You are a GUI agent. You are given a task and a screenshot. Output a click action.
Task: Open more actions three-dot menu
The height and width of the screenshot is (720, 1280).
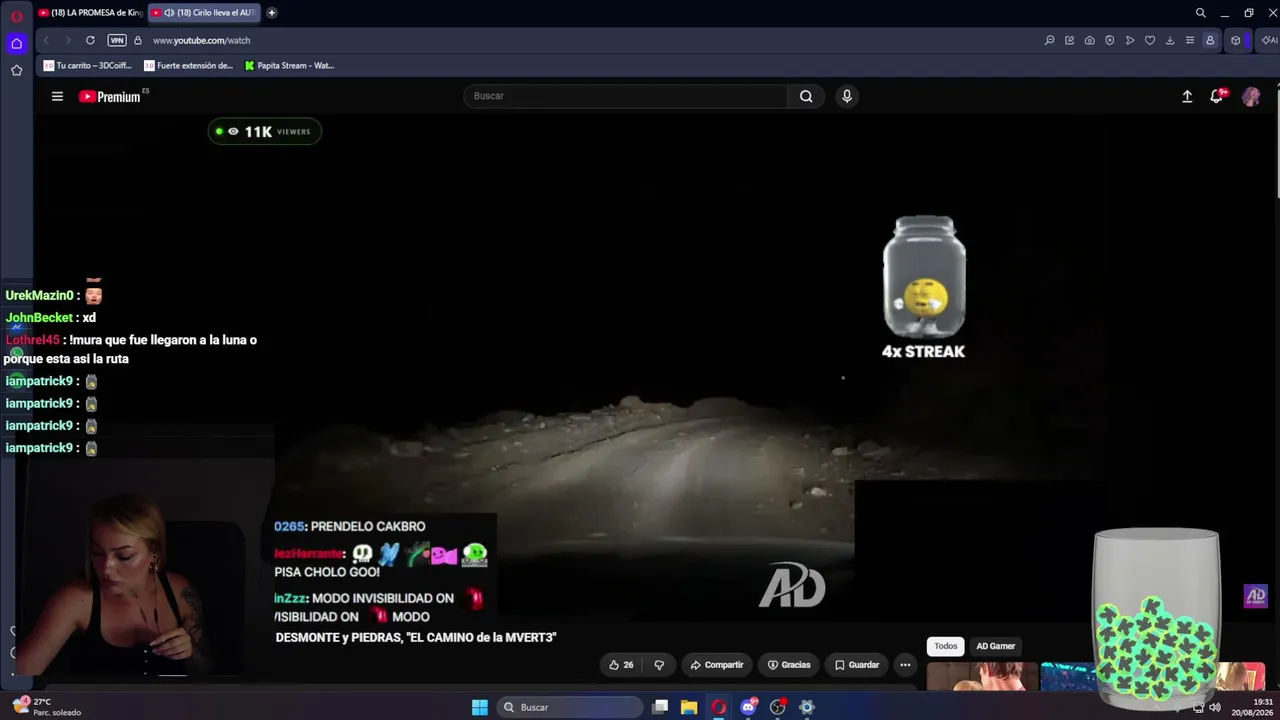pyautogui.click(x=905, y=665)
